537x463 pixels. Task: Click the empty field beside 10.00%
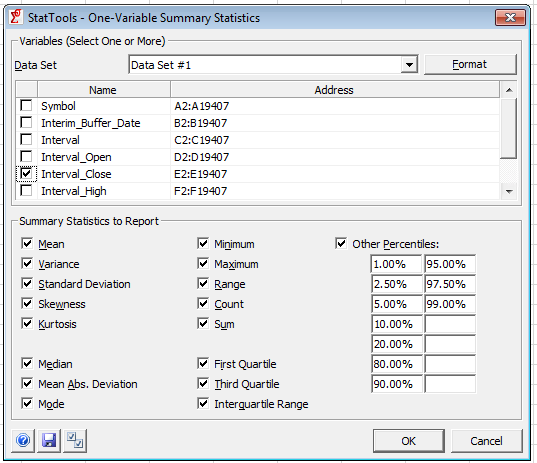pos(450,324)
